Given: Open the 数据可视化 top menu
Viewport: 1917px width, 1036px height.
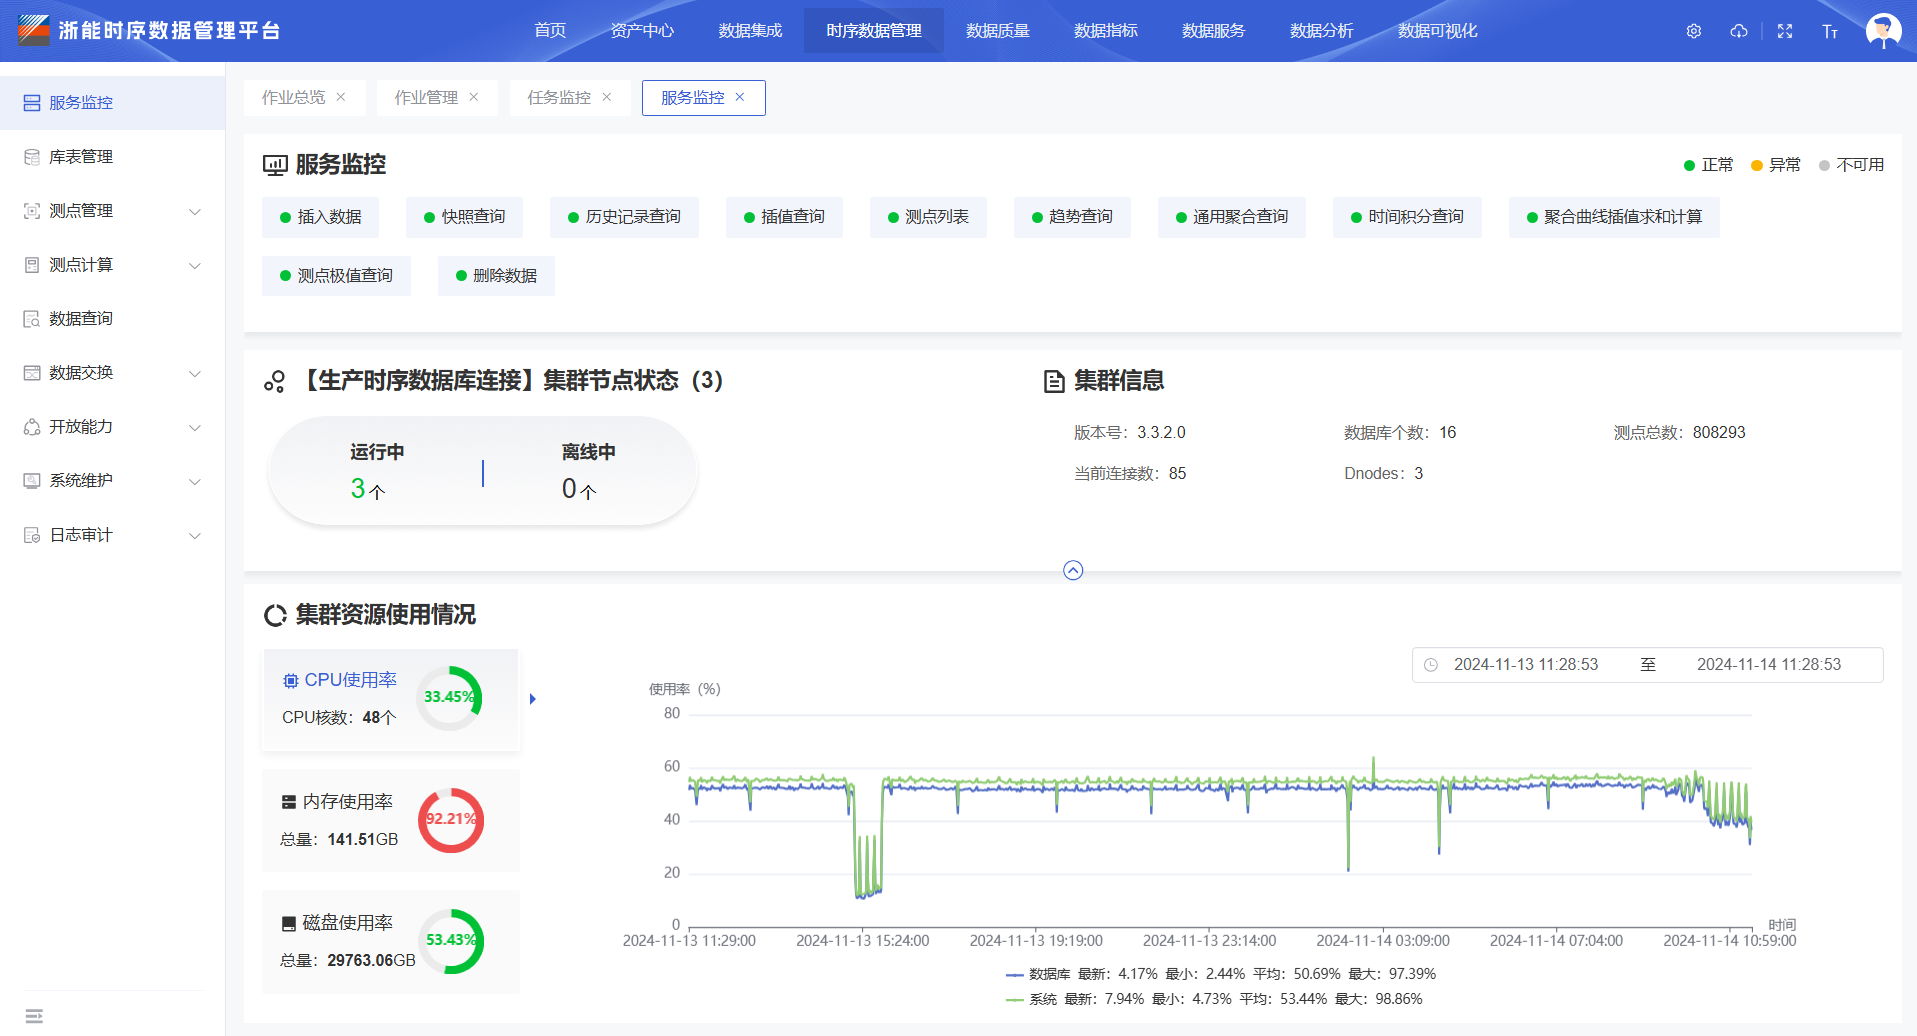Looking at the screenshot, I should point(1438,31).
